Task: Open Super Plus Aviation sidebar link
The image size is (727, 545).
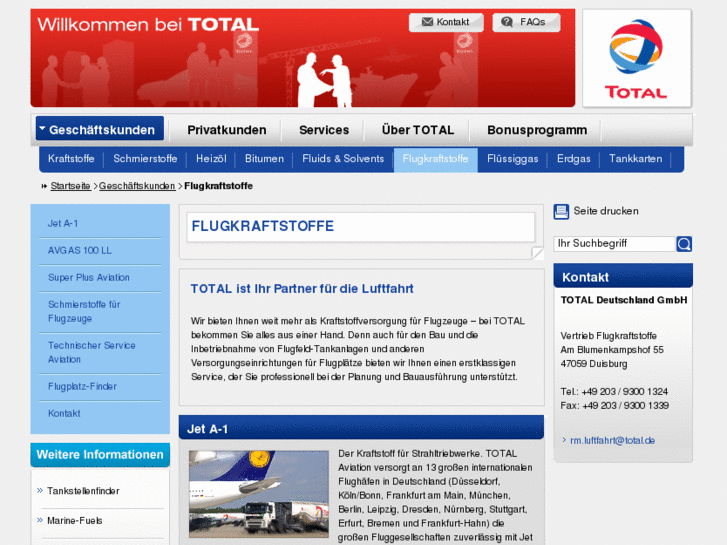Action: (89, 277)
